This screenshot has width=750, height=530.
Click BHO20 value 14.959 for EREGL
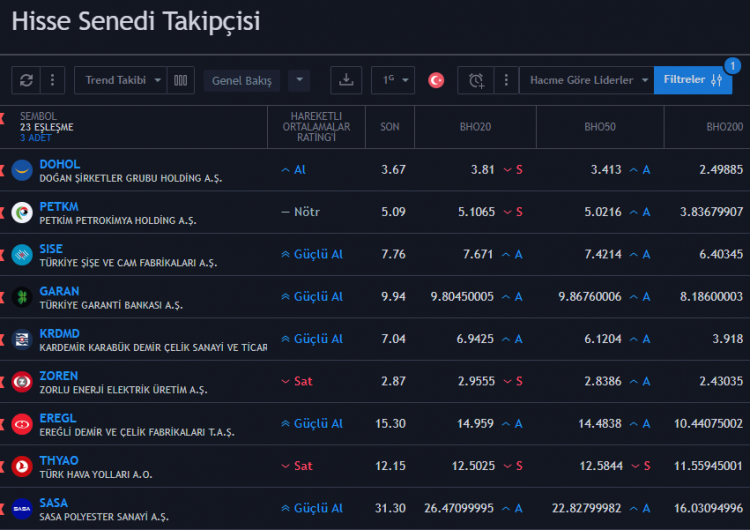coord(475,424)
